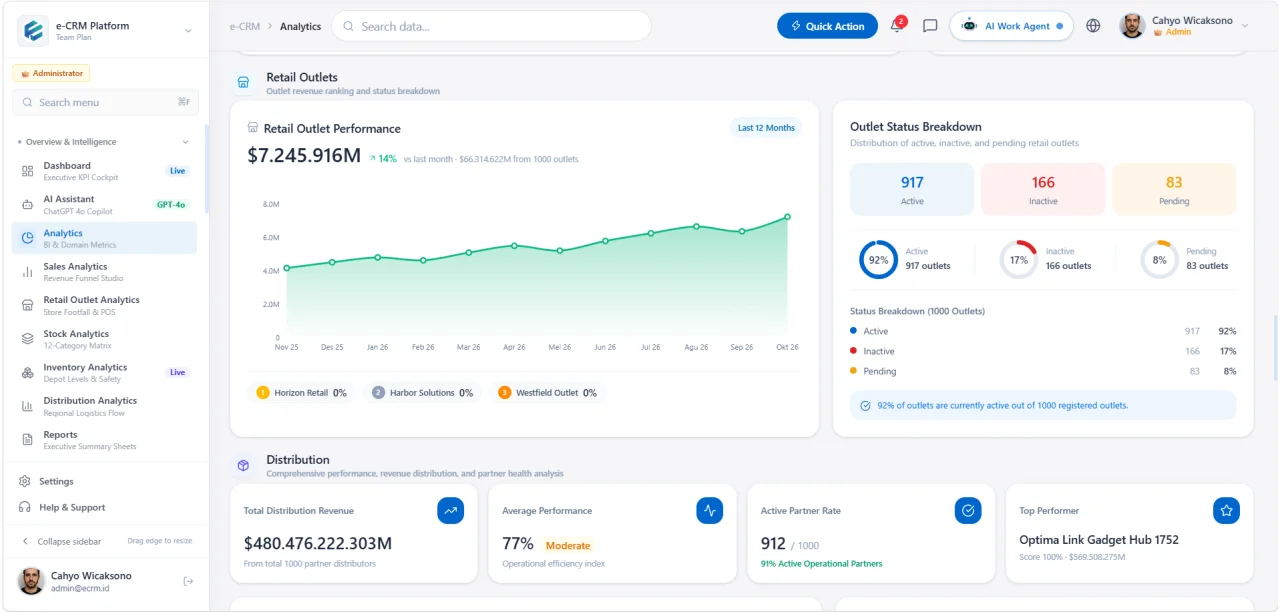Expand the e-CRM Platform workspace dropdown
Screen dimensions: 1280x612
click(188, 31)
